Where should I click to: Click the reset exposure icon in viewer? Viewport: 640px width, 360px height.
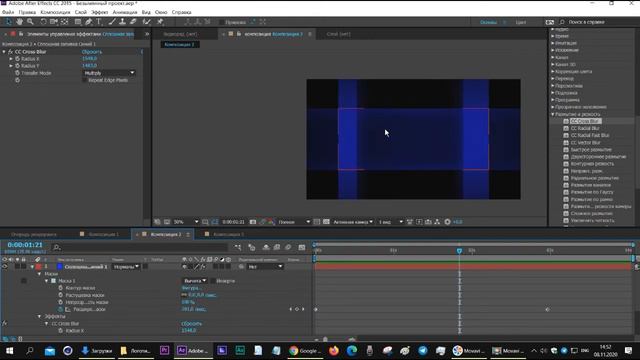pyautogui.click(x=447, y=222)
